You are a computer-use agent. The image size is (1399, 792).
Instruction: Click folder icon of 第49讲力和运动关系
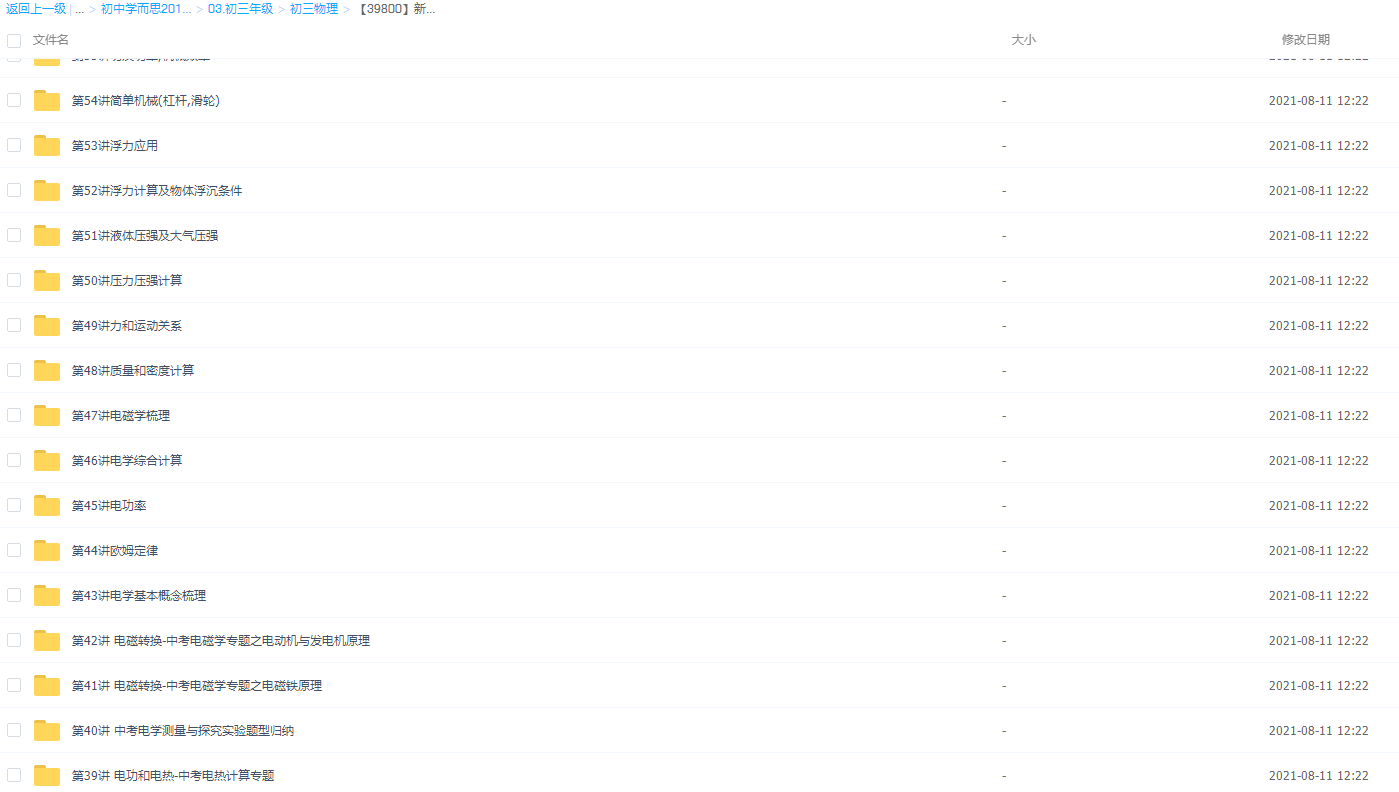[x=47, y=325]
